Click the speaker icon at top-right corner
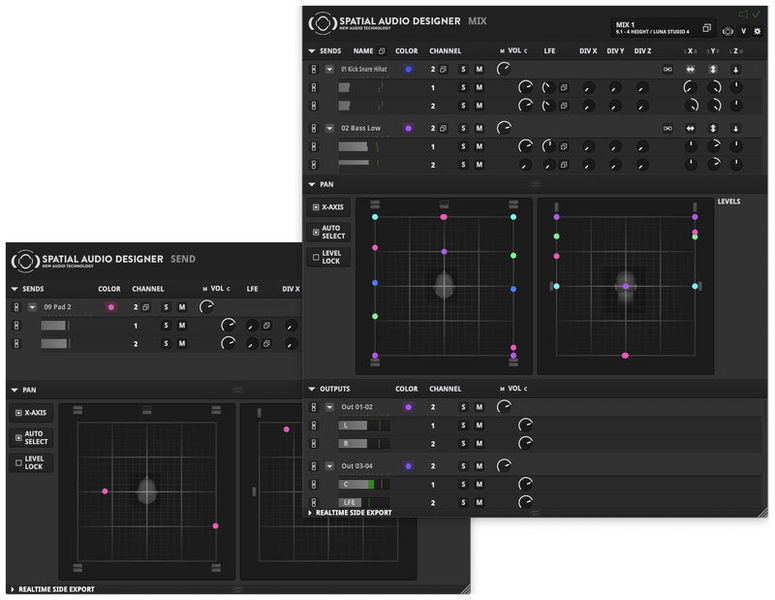The image size is (775, 600). click(x=743, y=14)
